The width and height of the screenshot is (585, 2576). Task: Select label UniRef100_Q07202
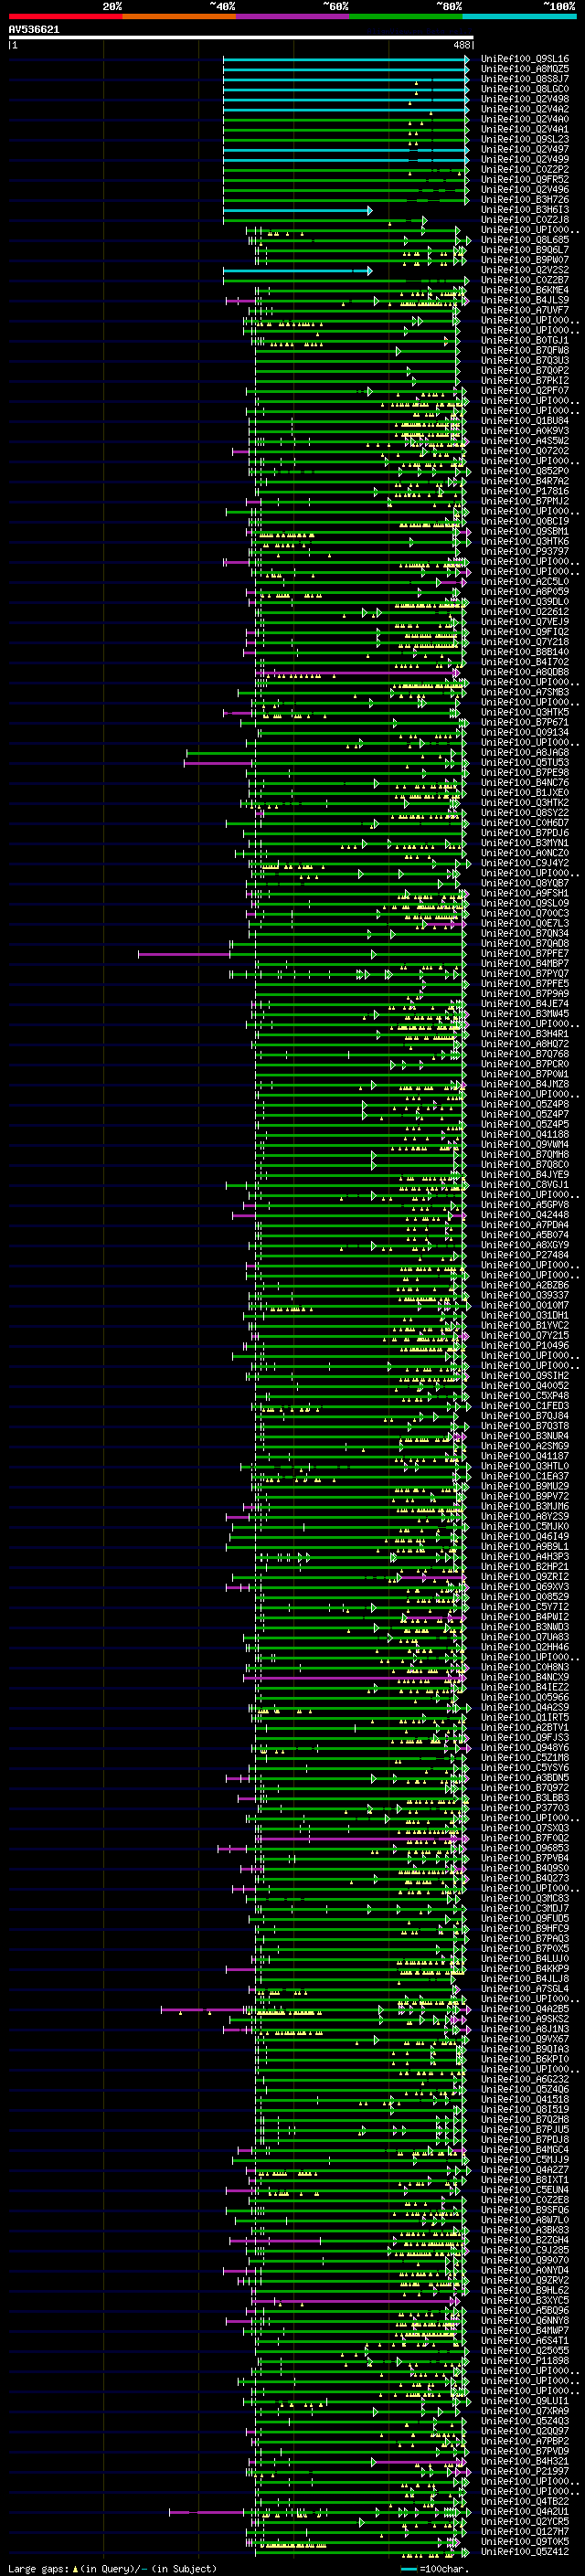(x=524, y=451)
